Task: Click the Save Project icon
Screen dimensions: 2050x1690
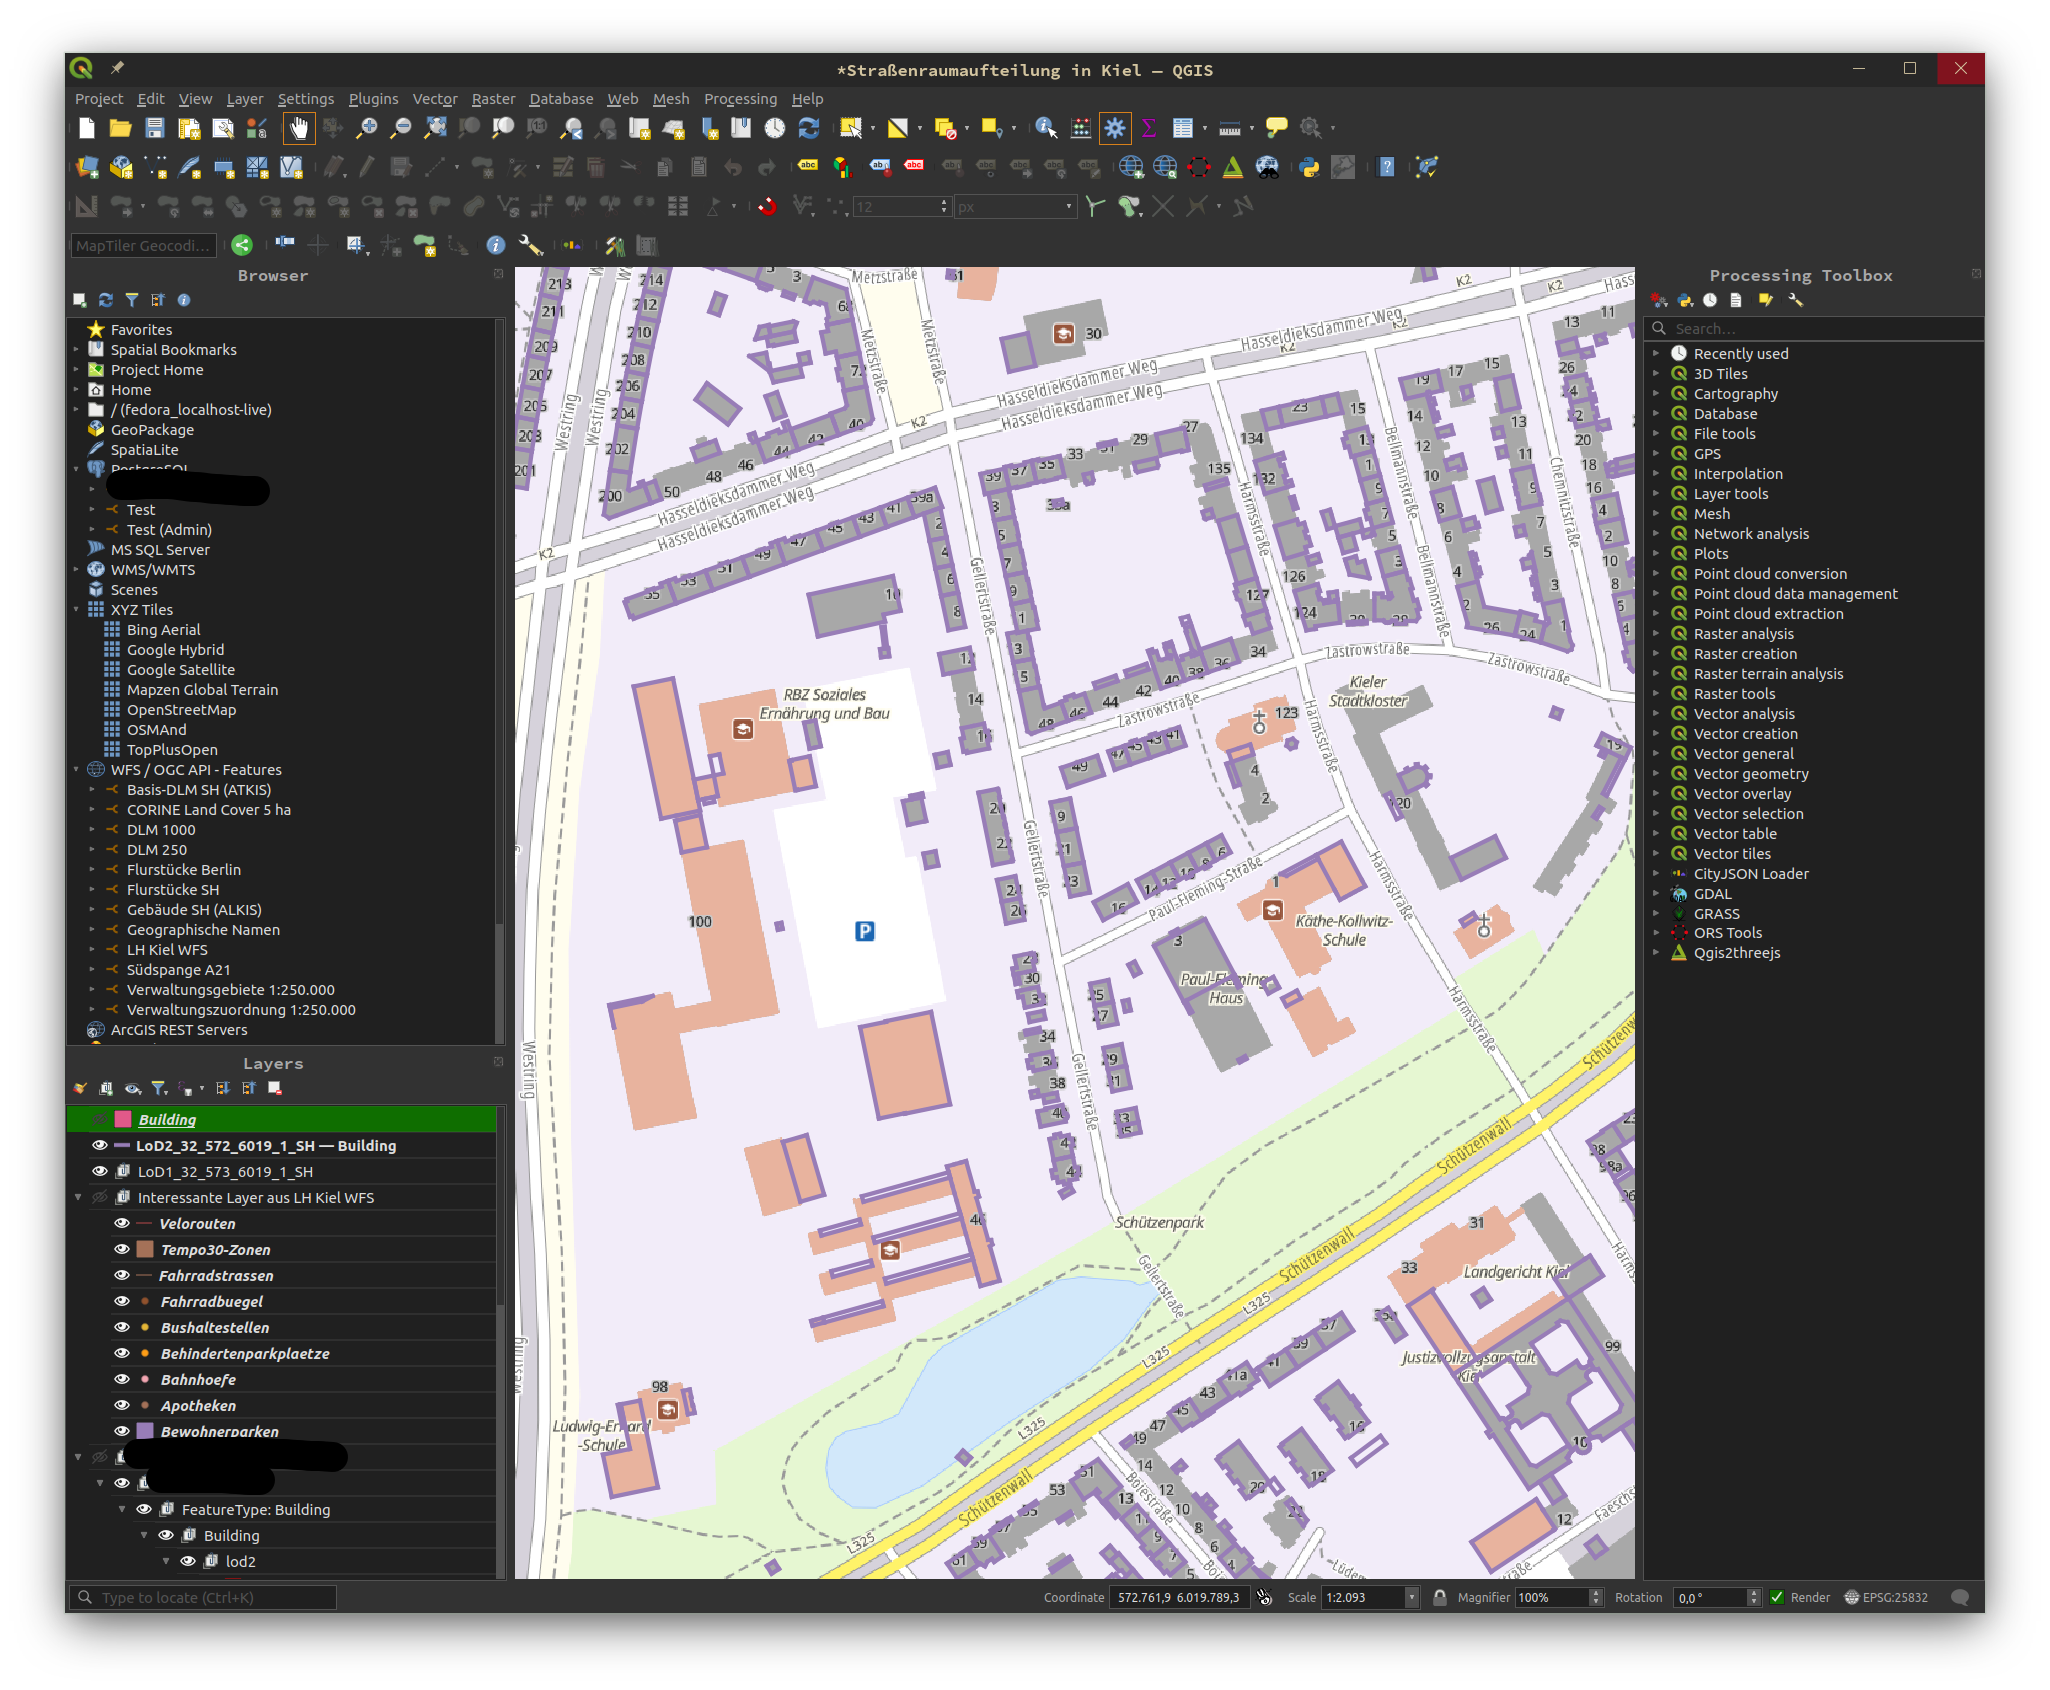Action: click(x=154, y=128)
